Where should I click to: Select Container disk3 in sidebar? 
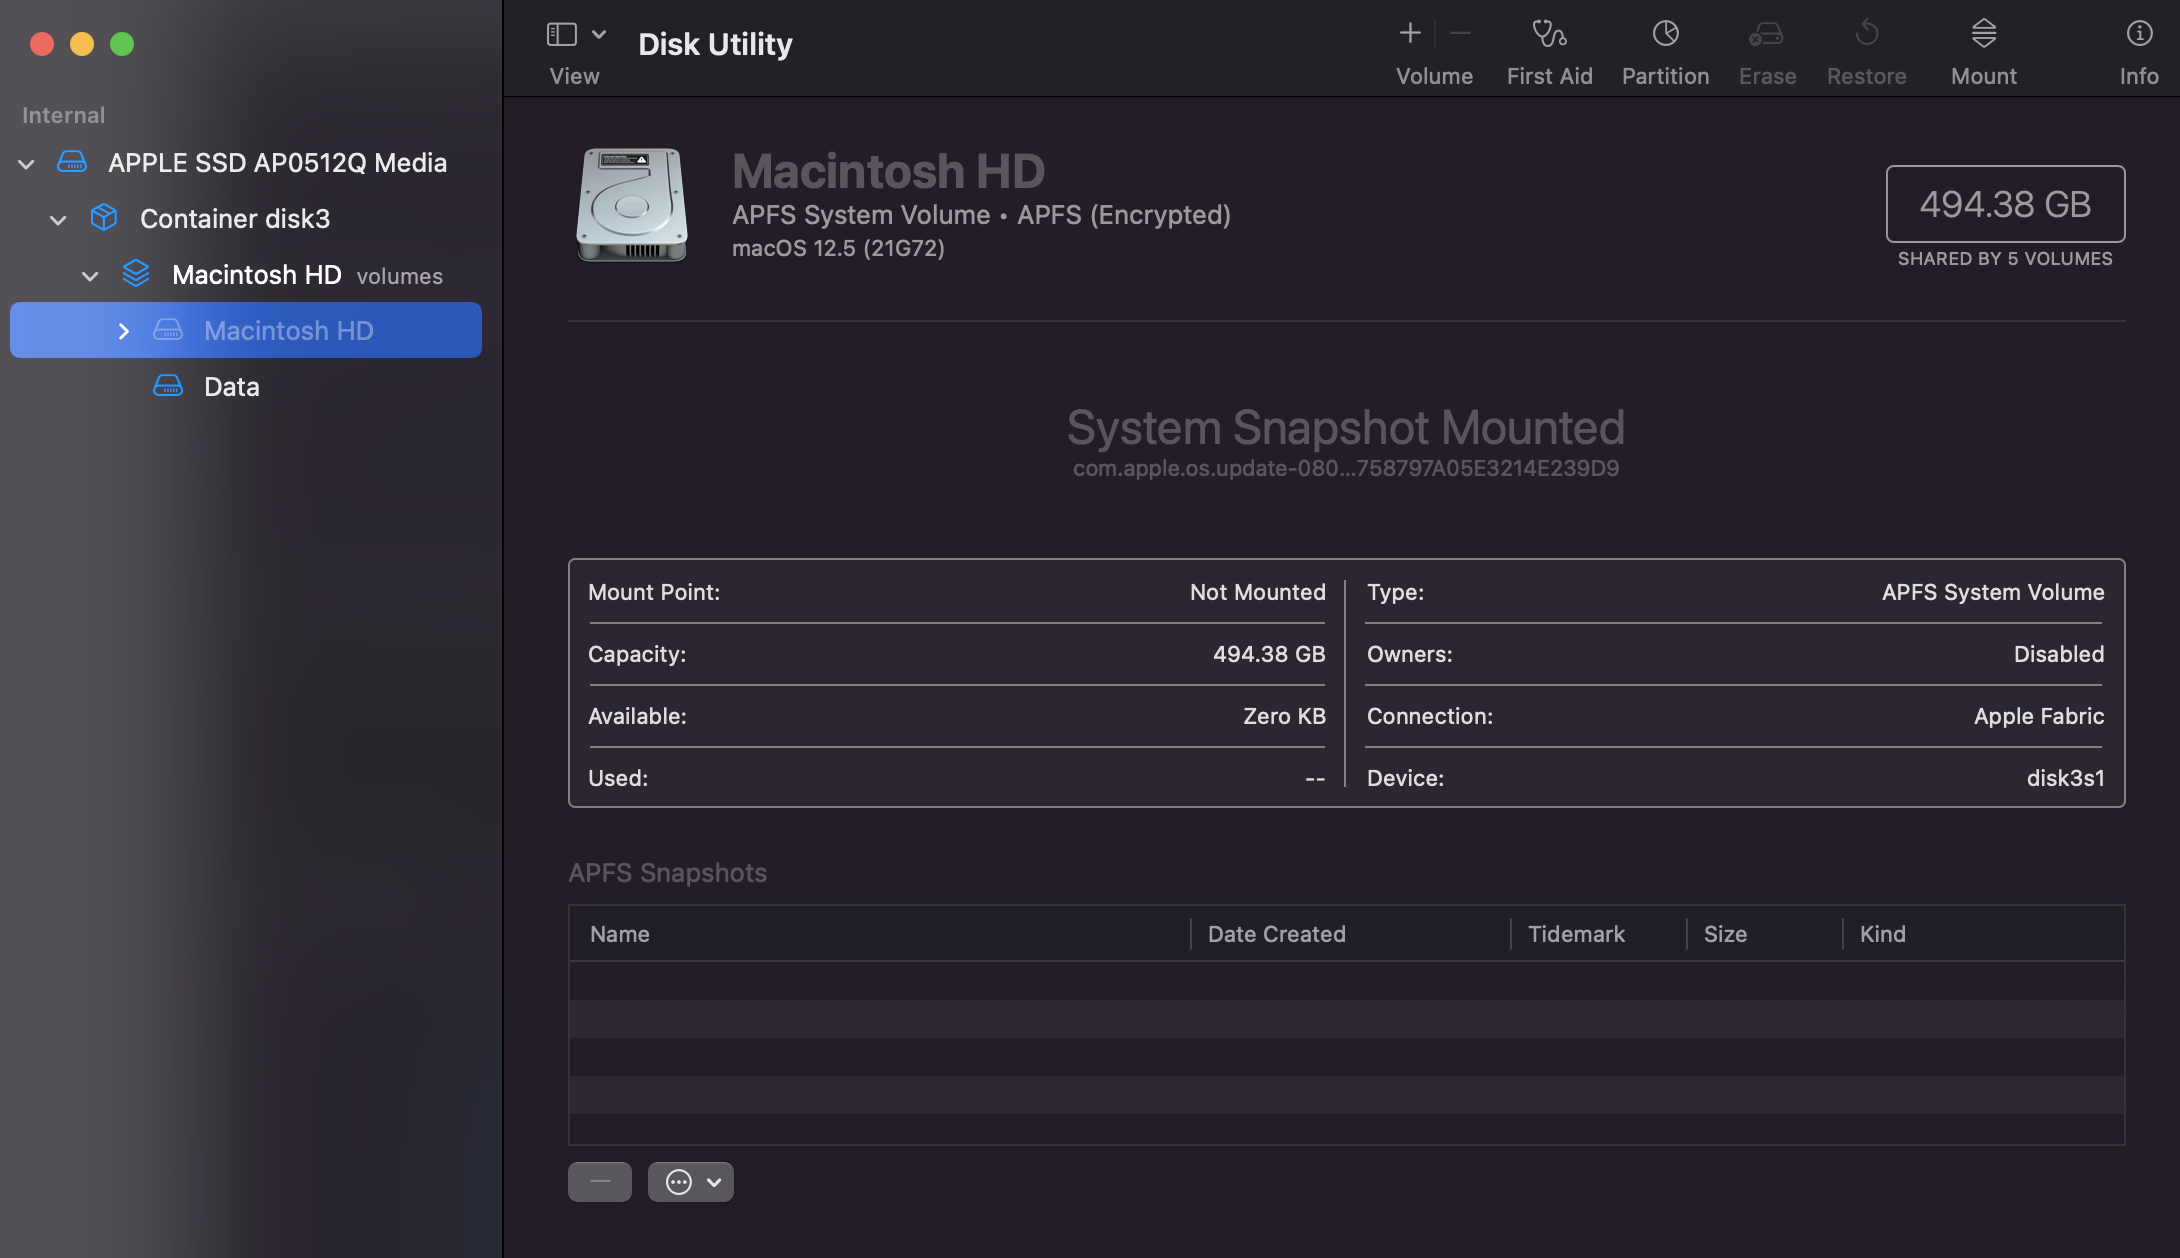[234, 219]
